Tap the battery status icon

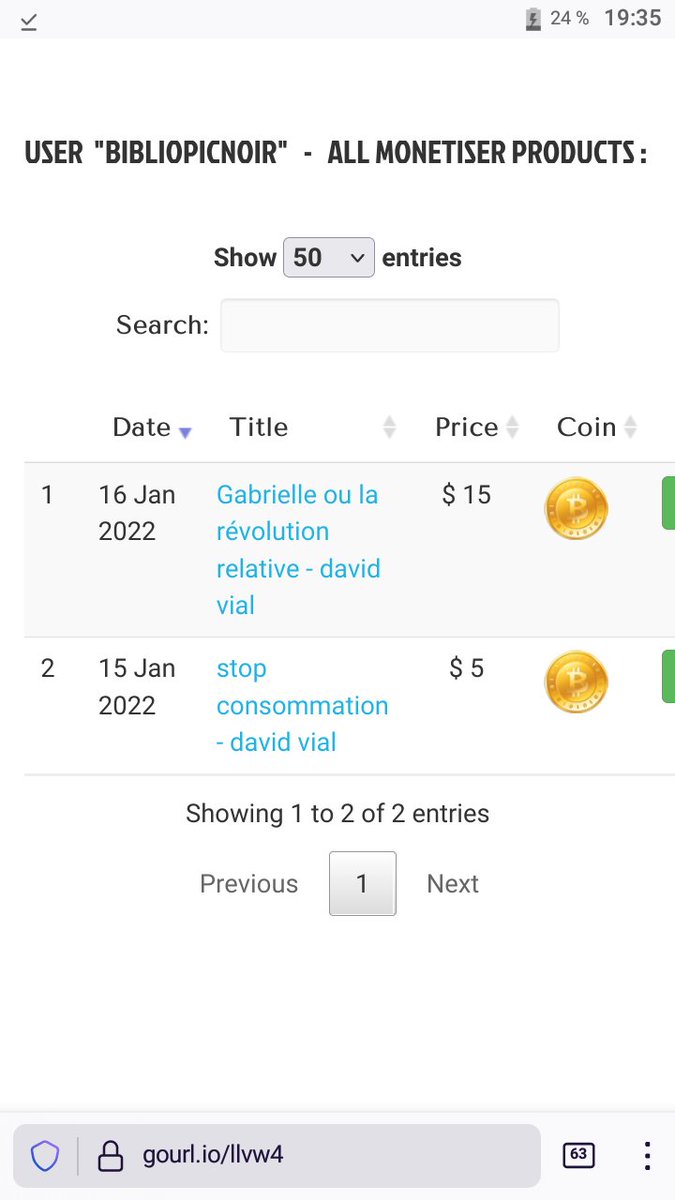(x=534, y=19)
